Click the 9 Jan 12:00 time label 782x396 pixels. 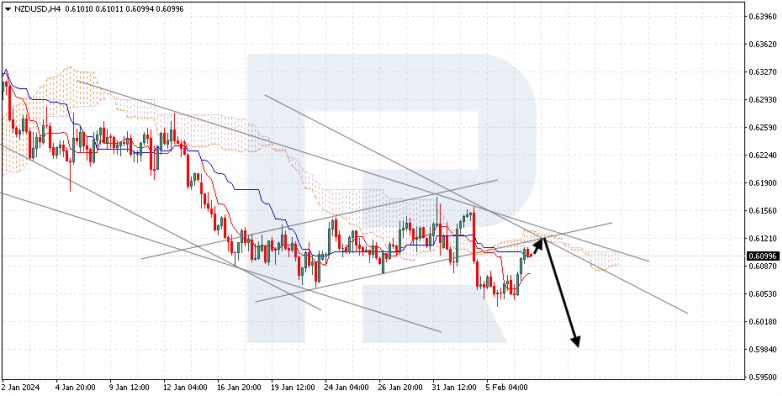point(130,387)
